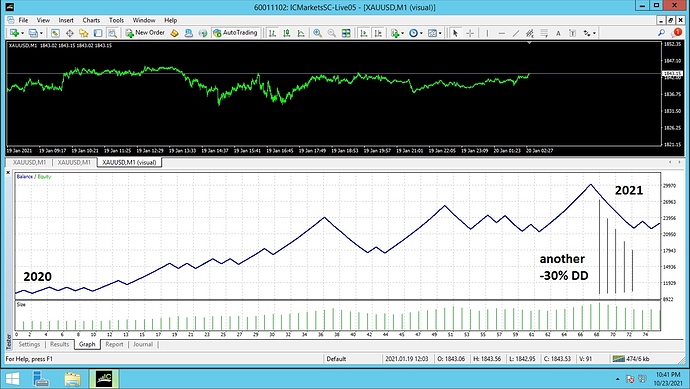Open the notifications chat icon
The height and width of the screenshot is (389, 690).
[677, 33]
